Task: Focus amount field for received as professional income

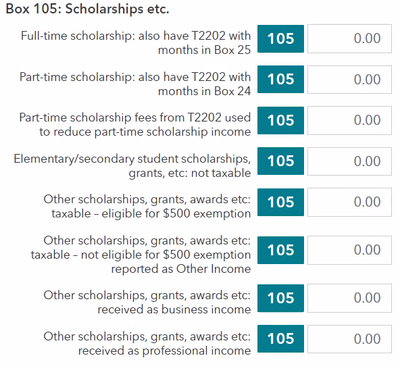Action: pos(349,339)
